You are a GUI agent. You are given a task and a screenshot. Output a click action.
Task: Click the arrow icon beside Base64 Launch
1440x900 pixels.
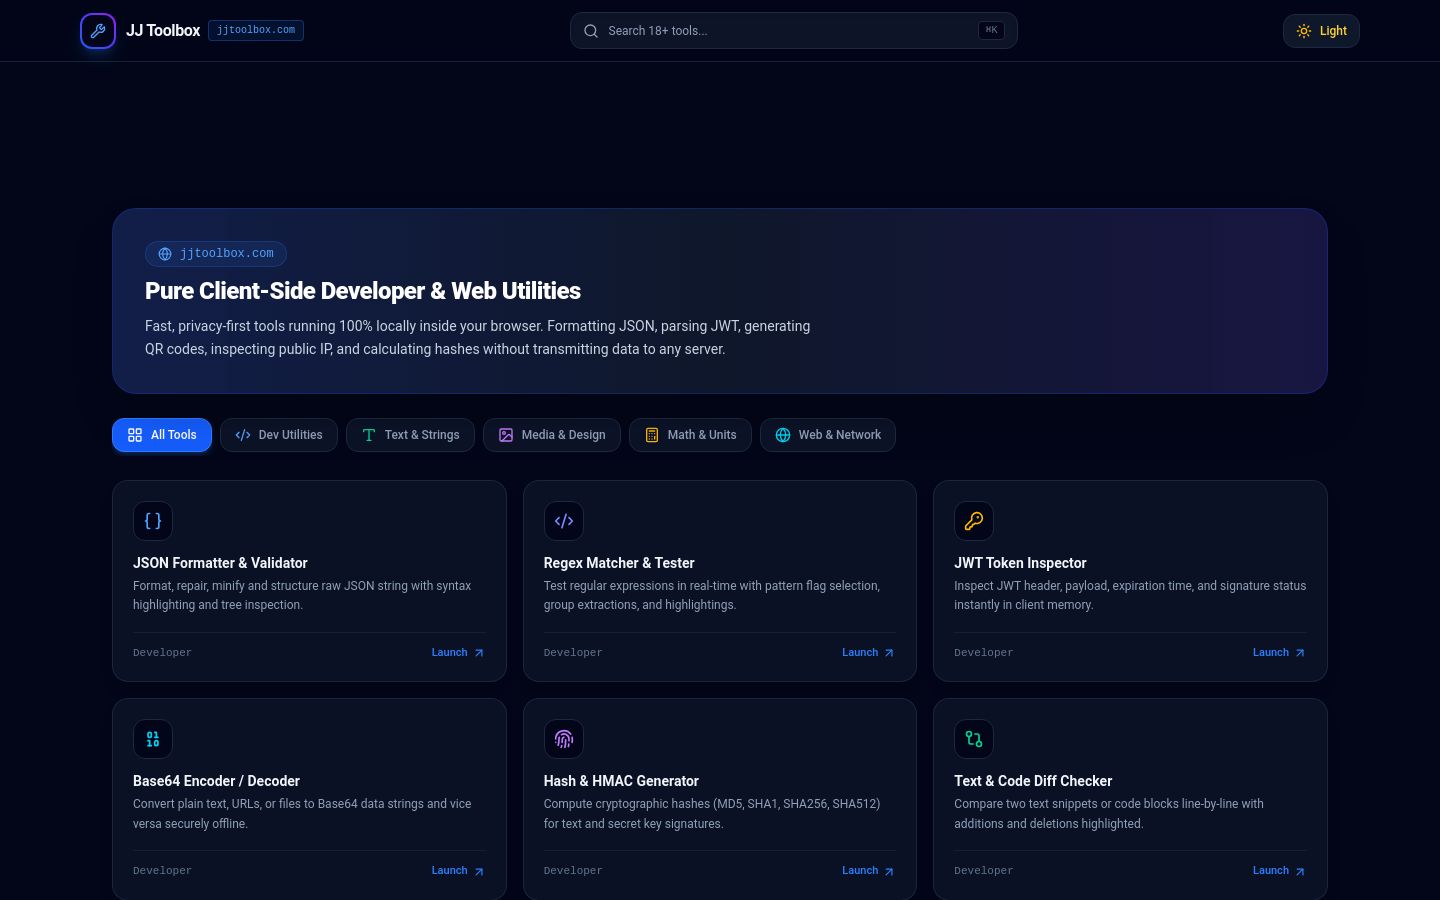coord(479,871)
